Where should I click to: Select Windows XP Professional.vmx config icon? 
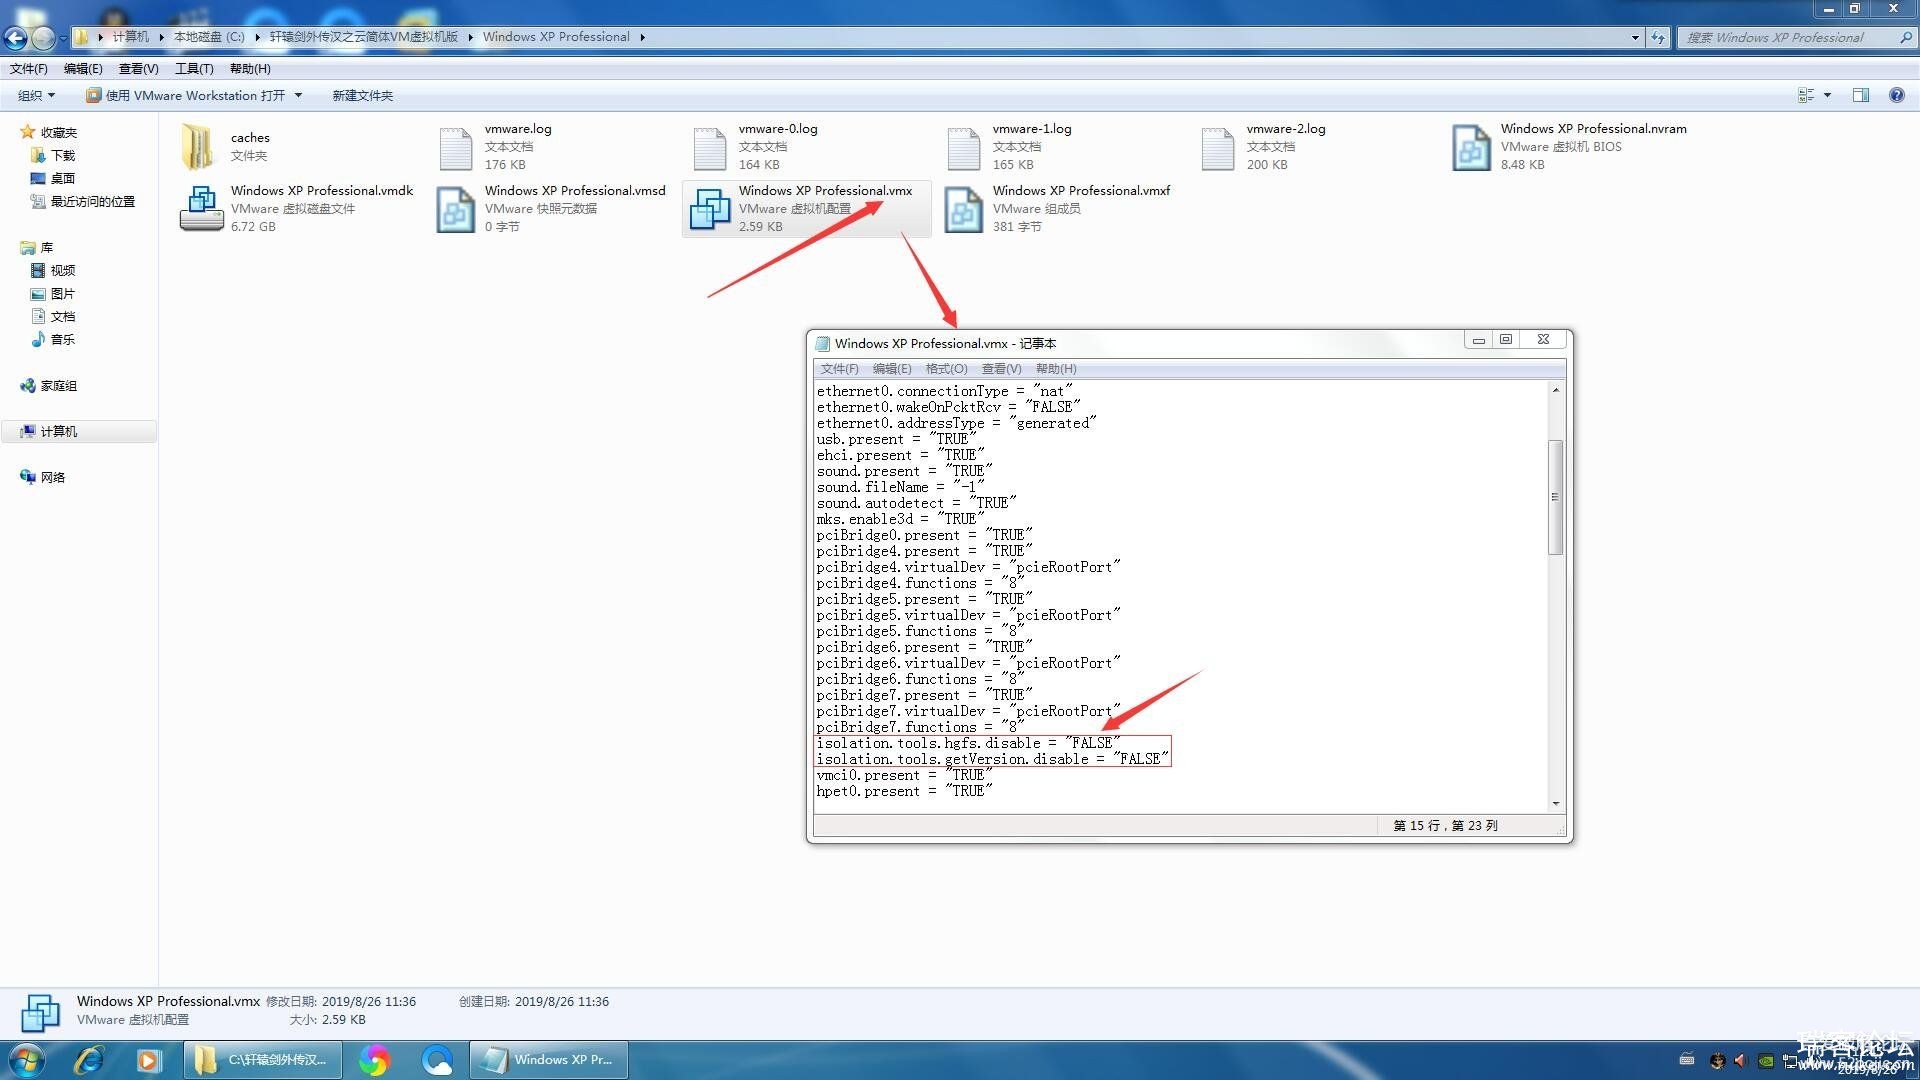(x=710, y=210)
